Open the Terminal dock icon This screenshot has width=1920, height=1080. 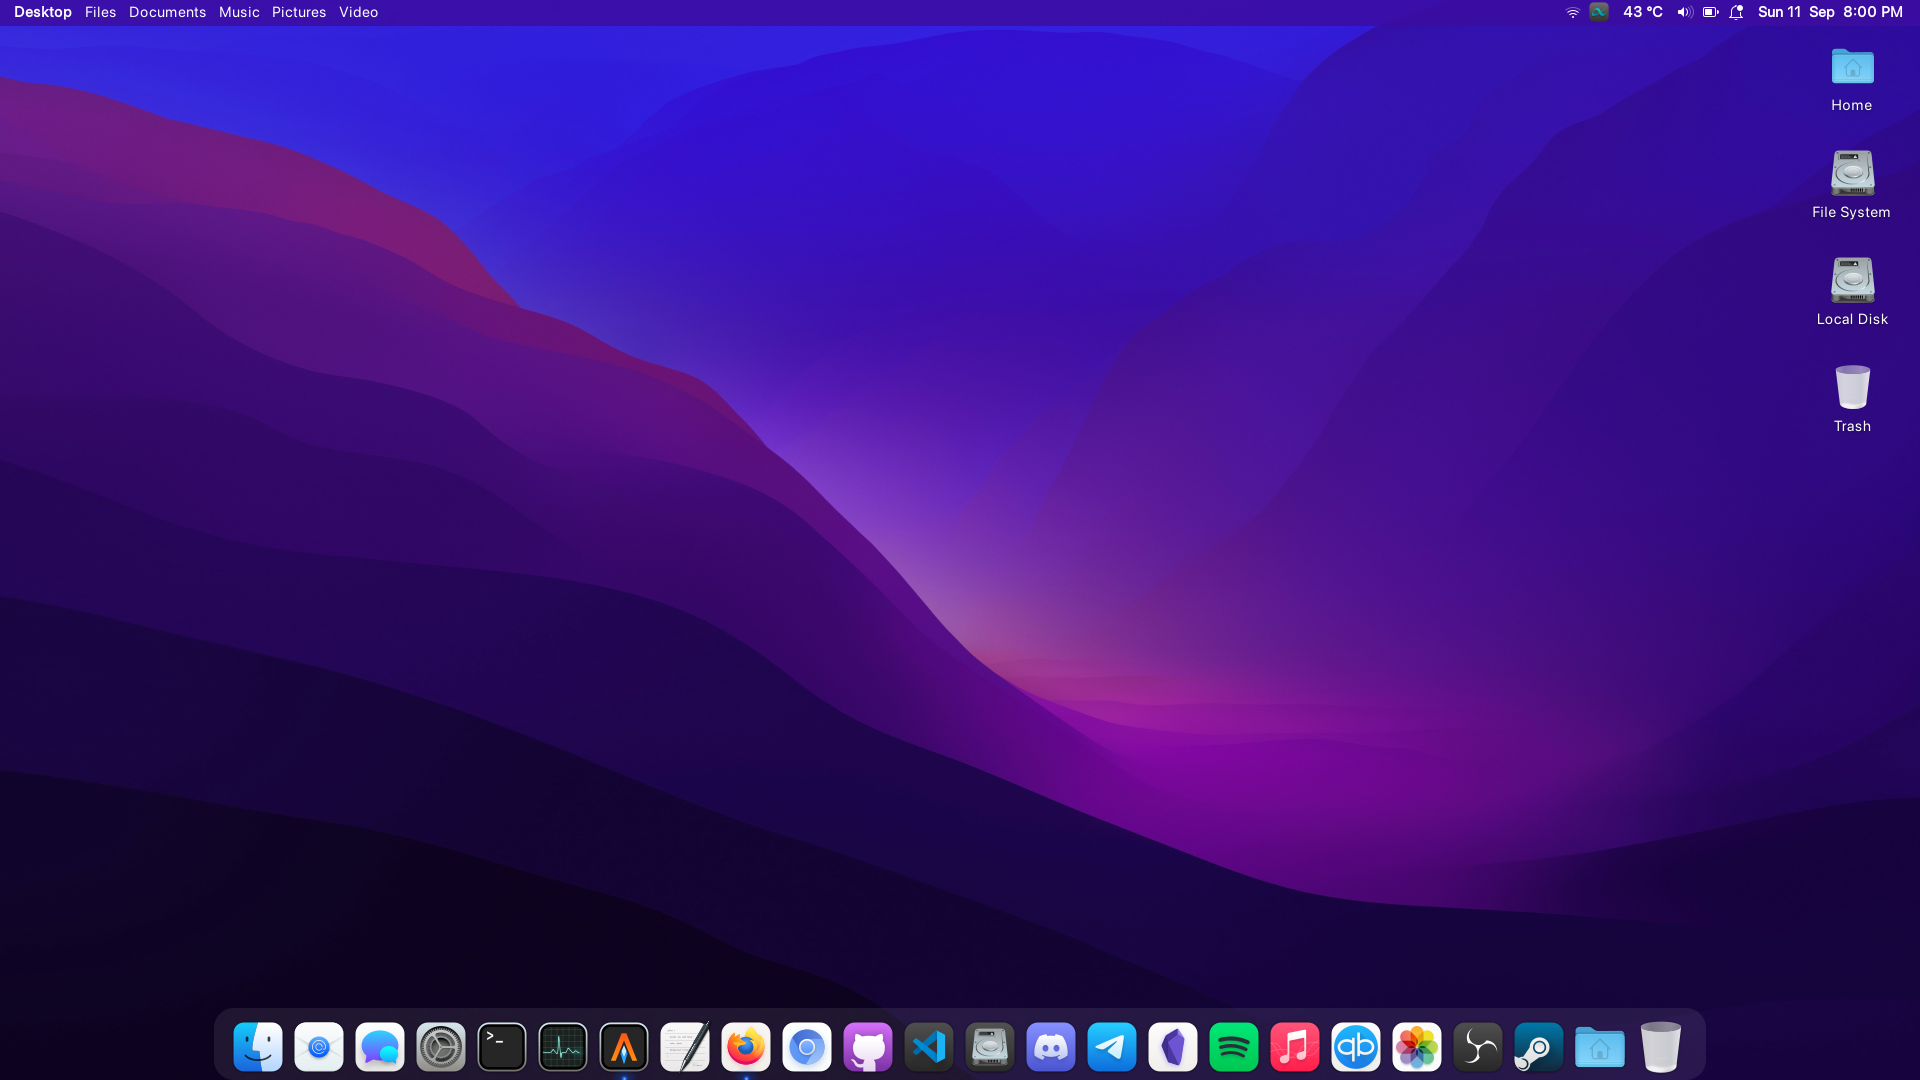tap(502, 1047)
